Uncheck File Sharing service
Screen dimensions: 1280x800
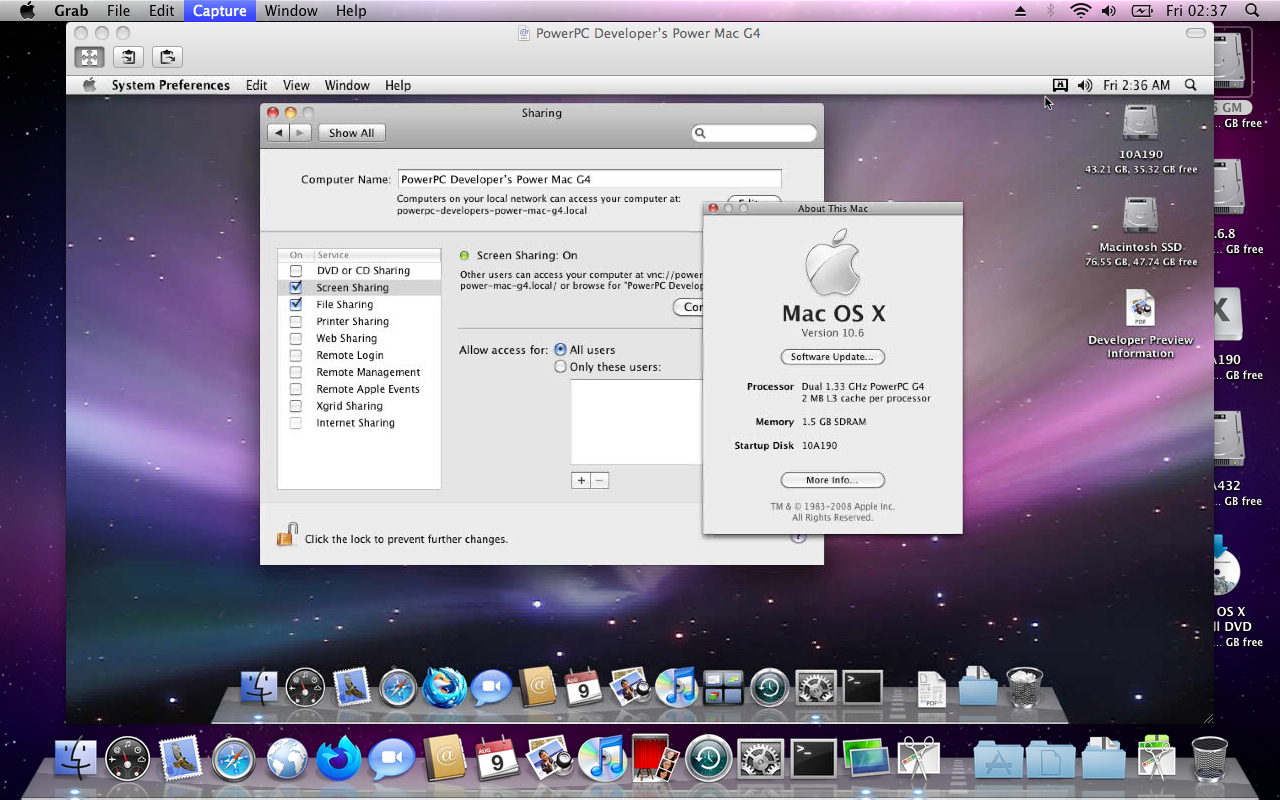[x=296, y=304]
